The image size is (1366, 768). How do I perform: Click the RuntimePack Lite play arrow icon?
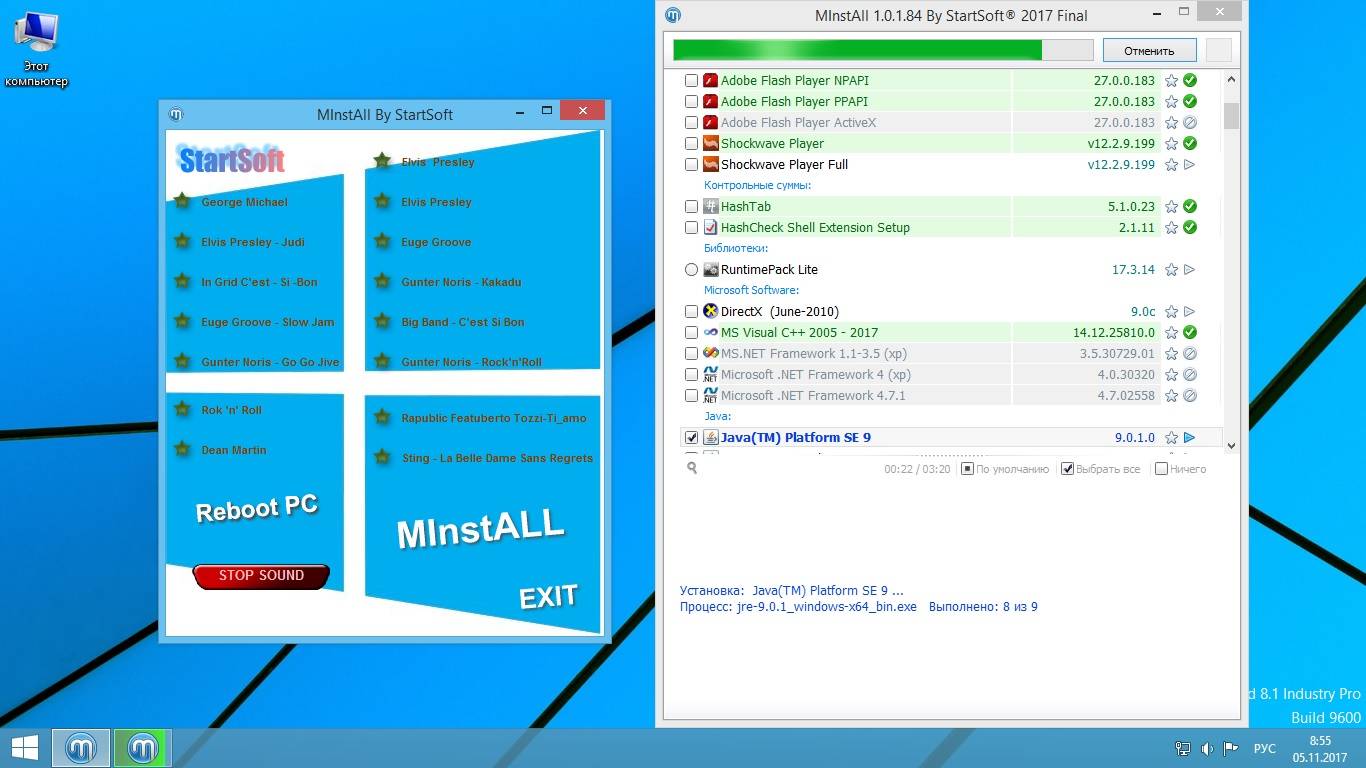tap(1190, 269)
